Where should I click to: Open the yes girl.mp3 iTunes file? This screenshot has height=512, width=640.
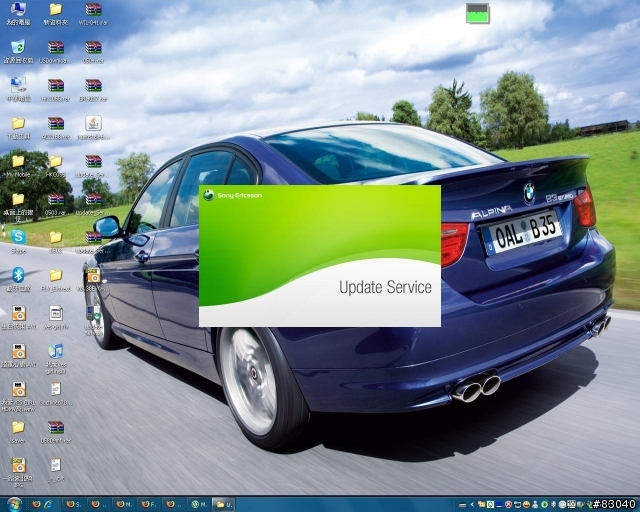[x=56, y=358]
